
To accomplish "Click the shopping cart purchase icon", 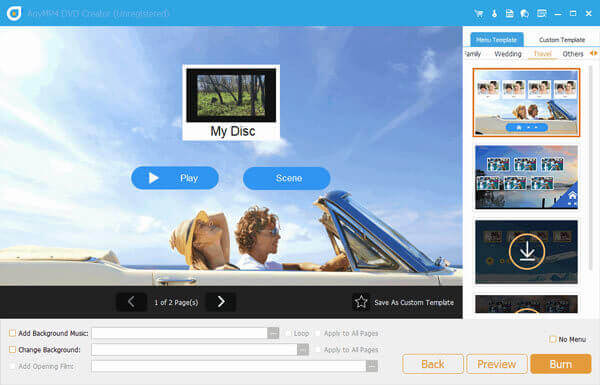I will [x=479, y=14].
